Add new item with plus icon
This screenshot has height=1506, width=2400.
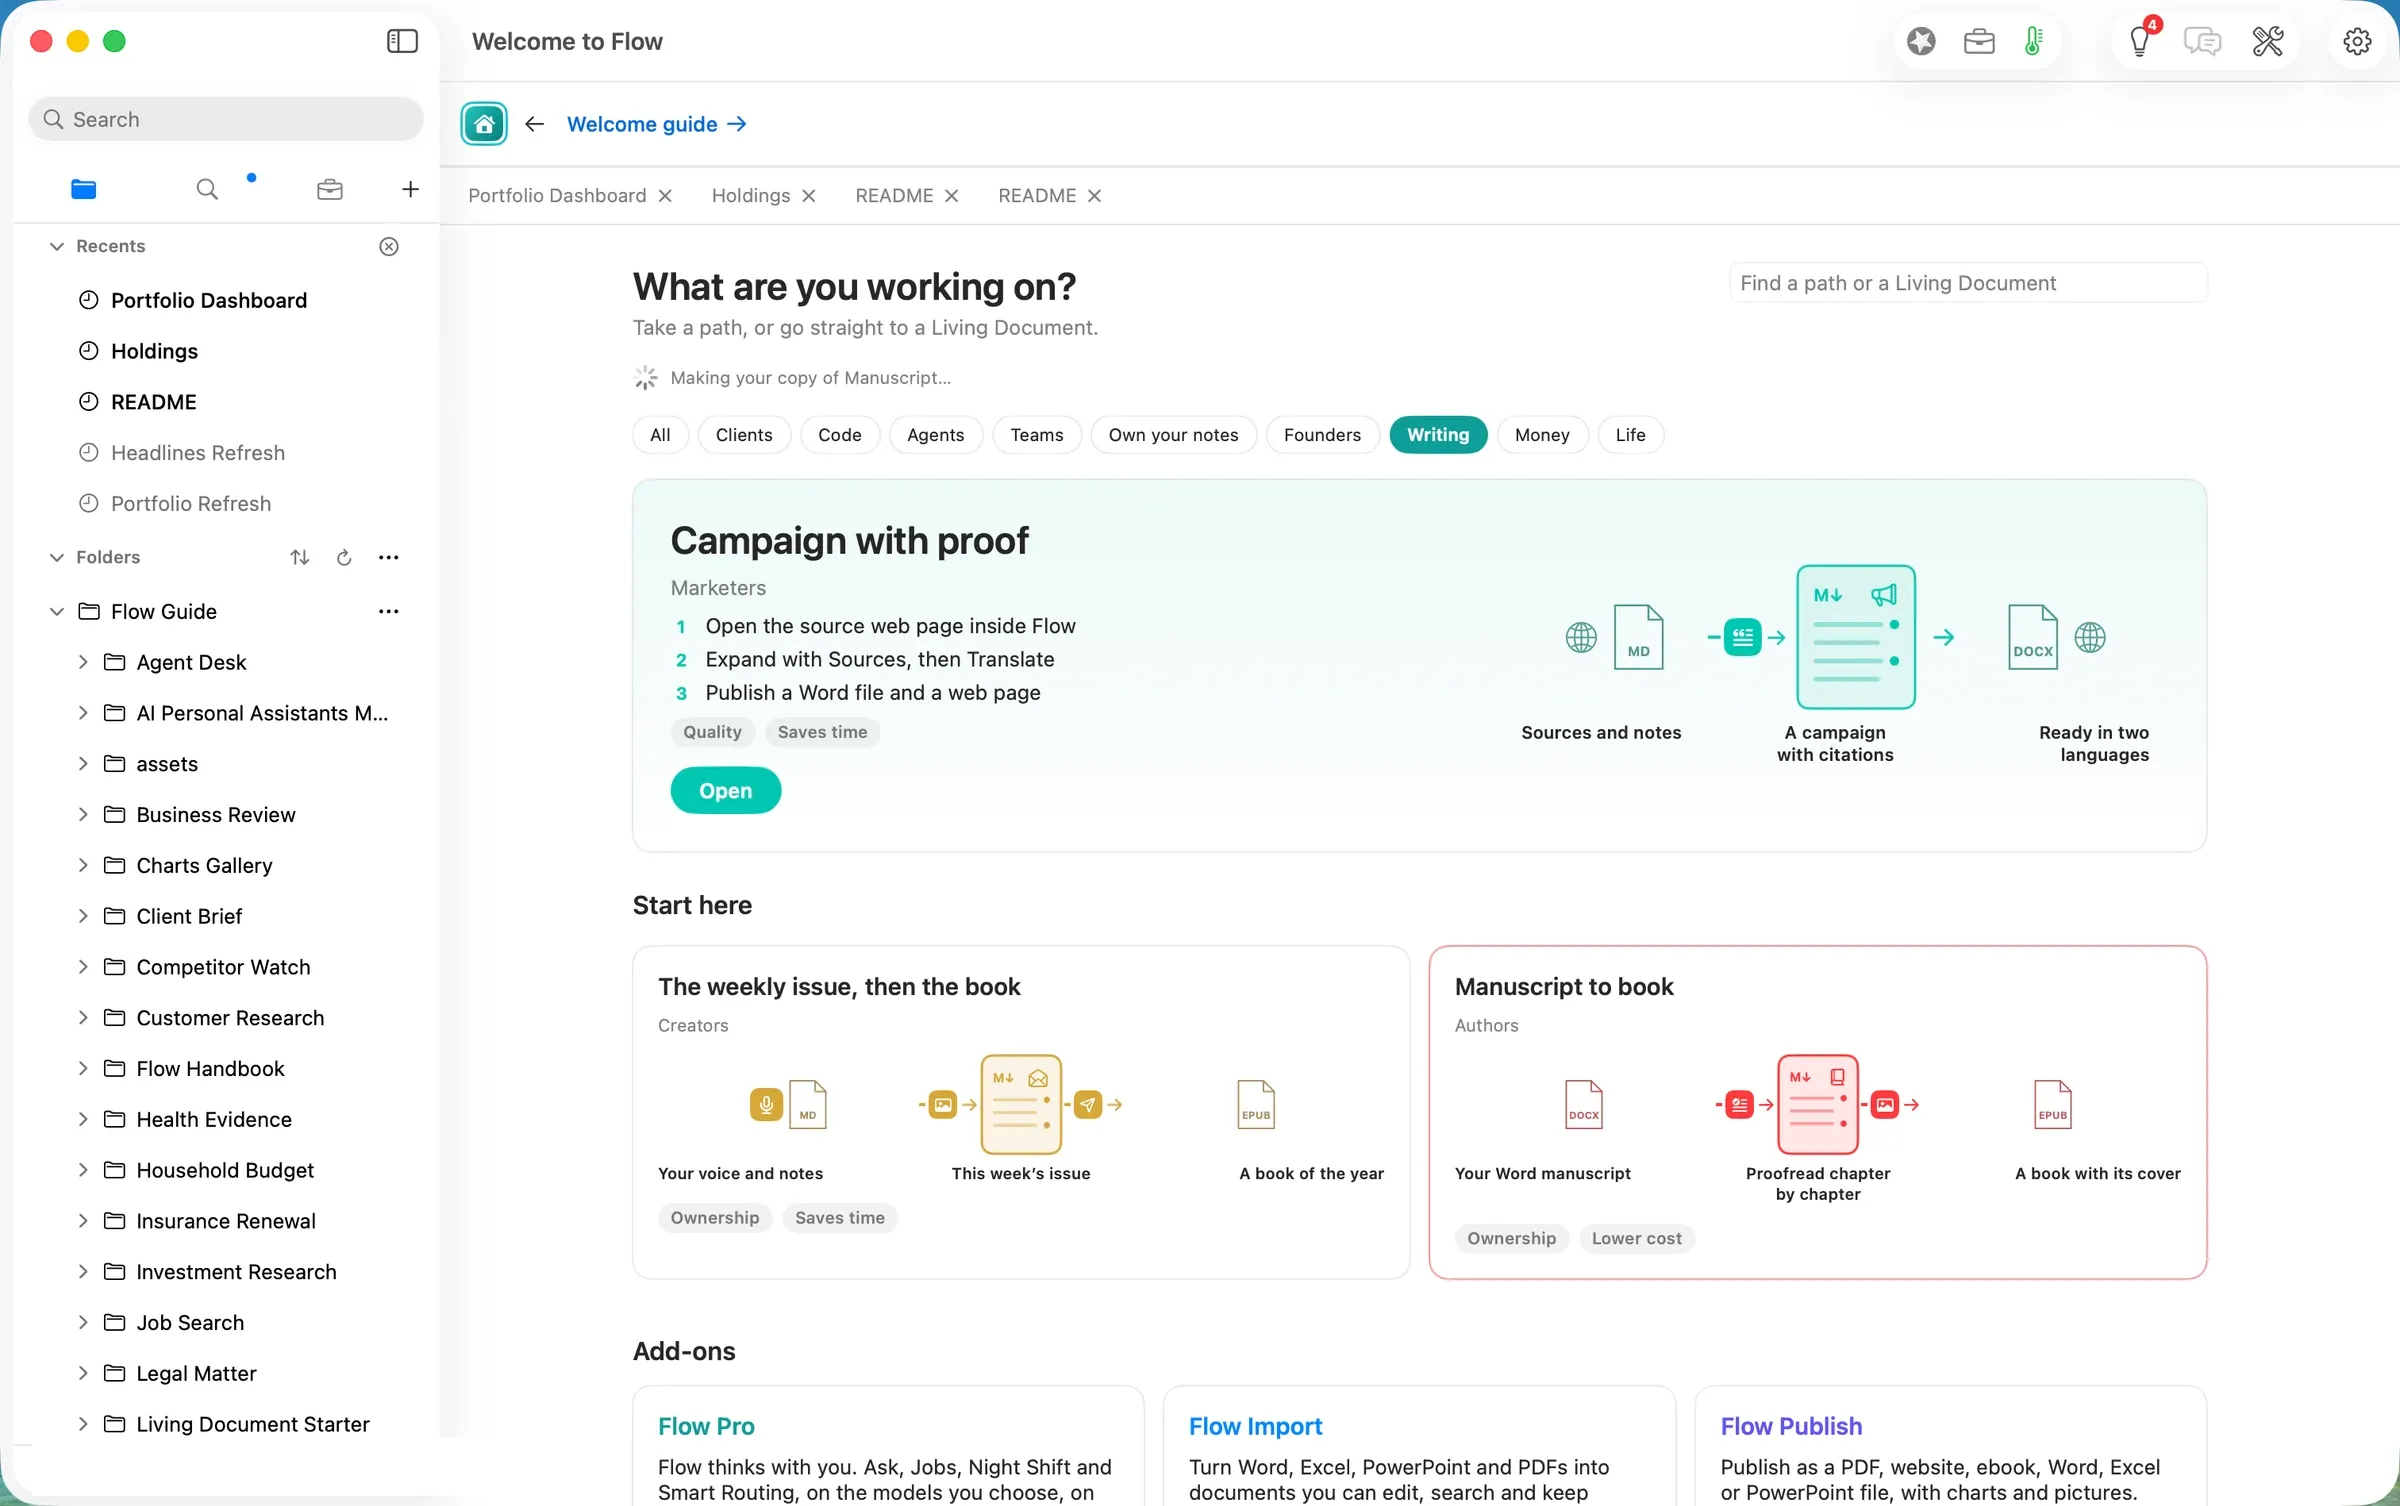[410, 189]
